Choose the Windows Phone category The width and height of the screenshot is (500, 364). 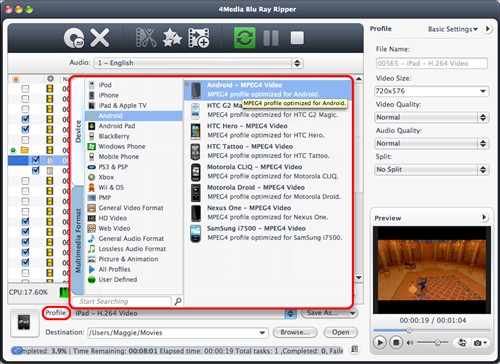click(x=133, y=147)
